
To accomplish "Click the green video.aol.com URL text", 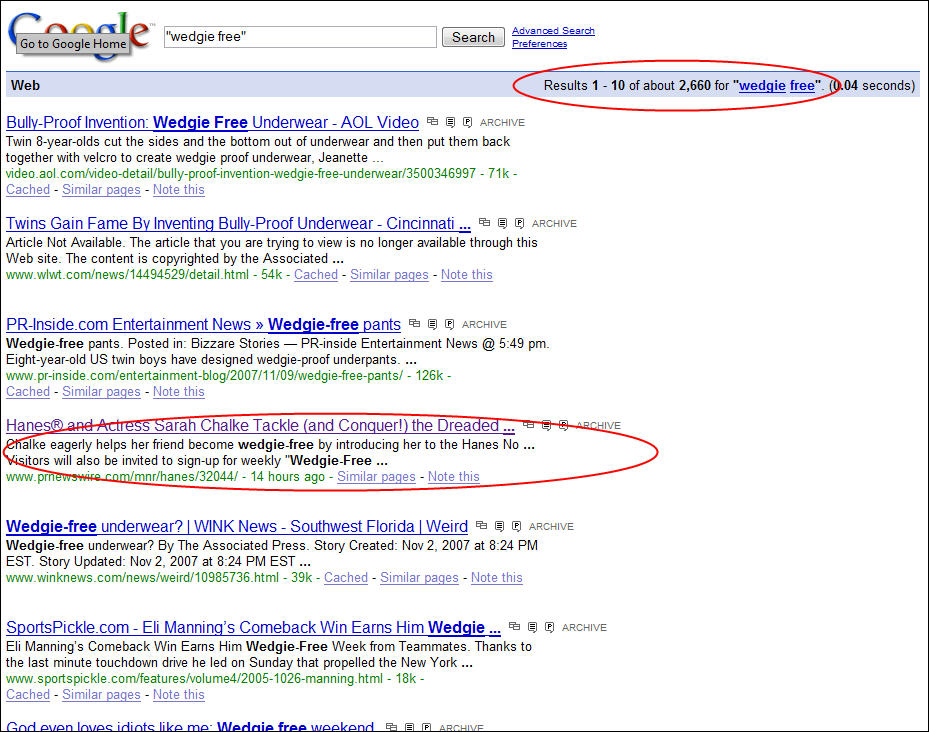I will point(241,174).
